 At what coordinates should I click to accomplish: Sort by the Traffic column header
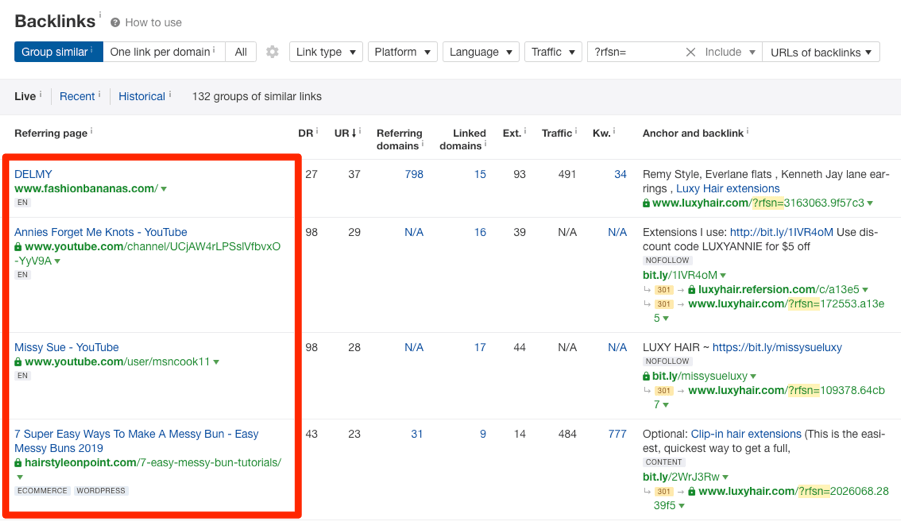pyautogui.click(x=557, y=133)
